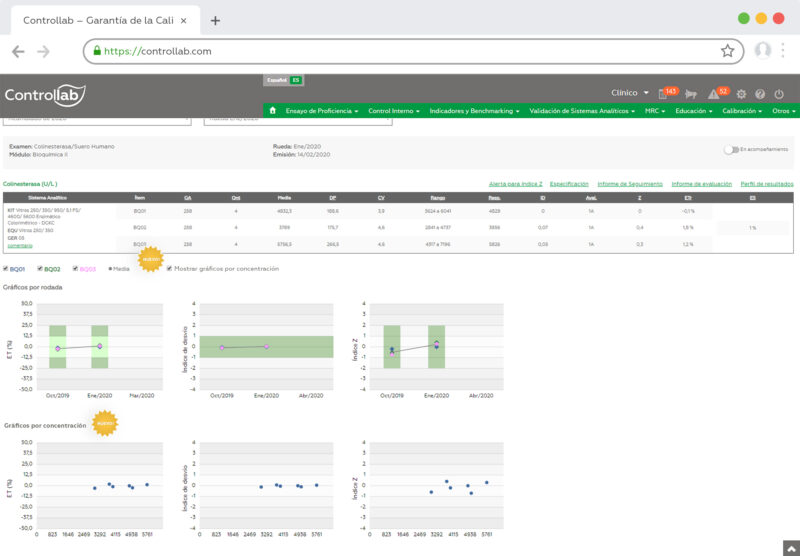Open the Clínico dropdown

(630, 93)
